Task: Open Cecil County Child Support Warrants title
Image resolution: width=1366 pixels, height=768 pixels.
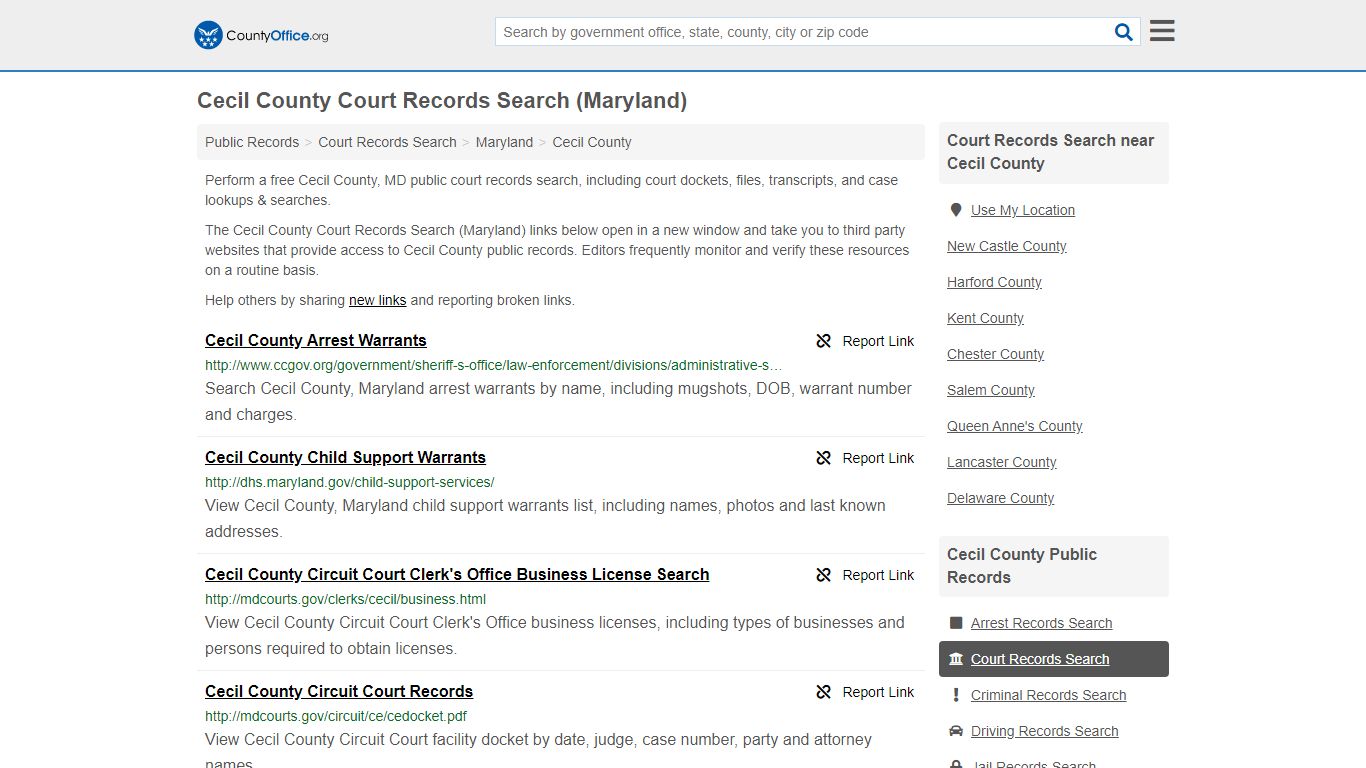Action: point(345,457)
